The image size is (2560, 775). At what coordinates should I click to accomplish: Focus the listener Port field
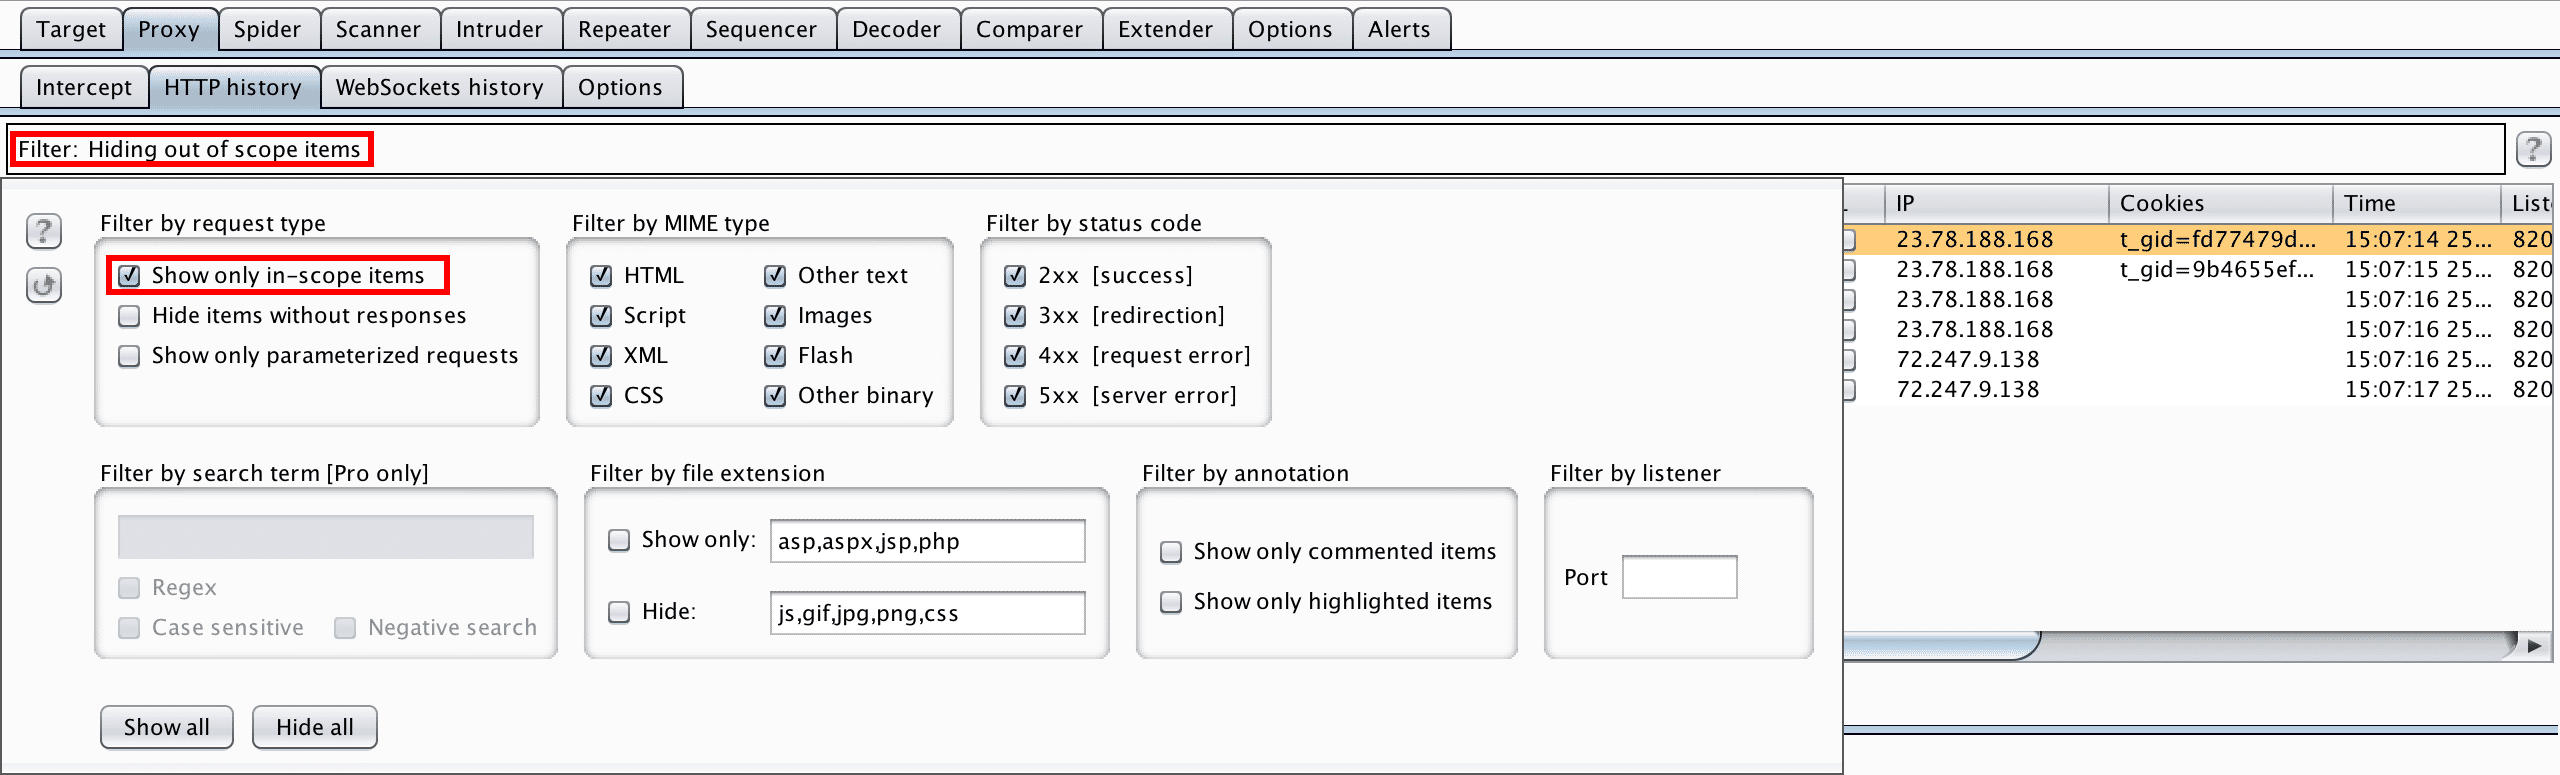pyautogui.click(x=1680, y=577)
